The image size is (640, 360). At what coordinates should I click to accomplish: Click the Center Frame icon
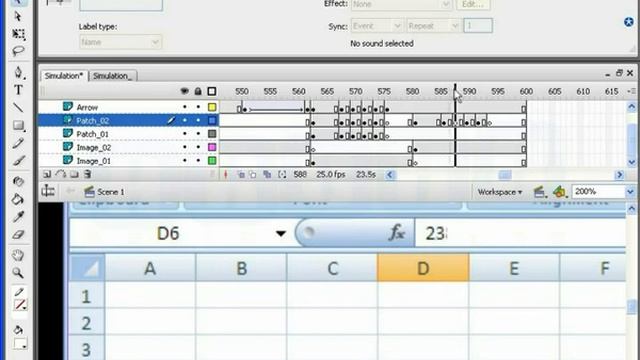(x=226, y=175)
